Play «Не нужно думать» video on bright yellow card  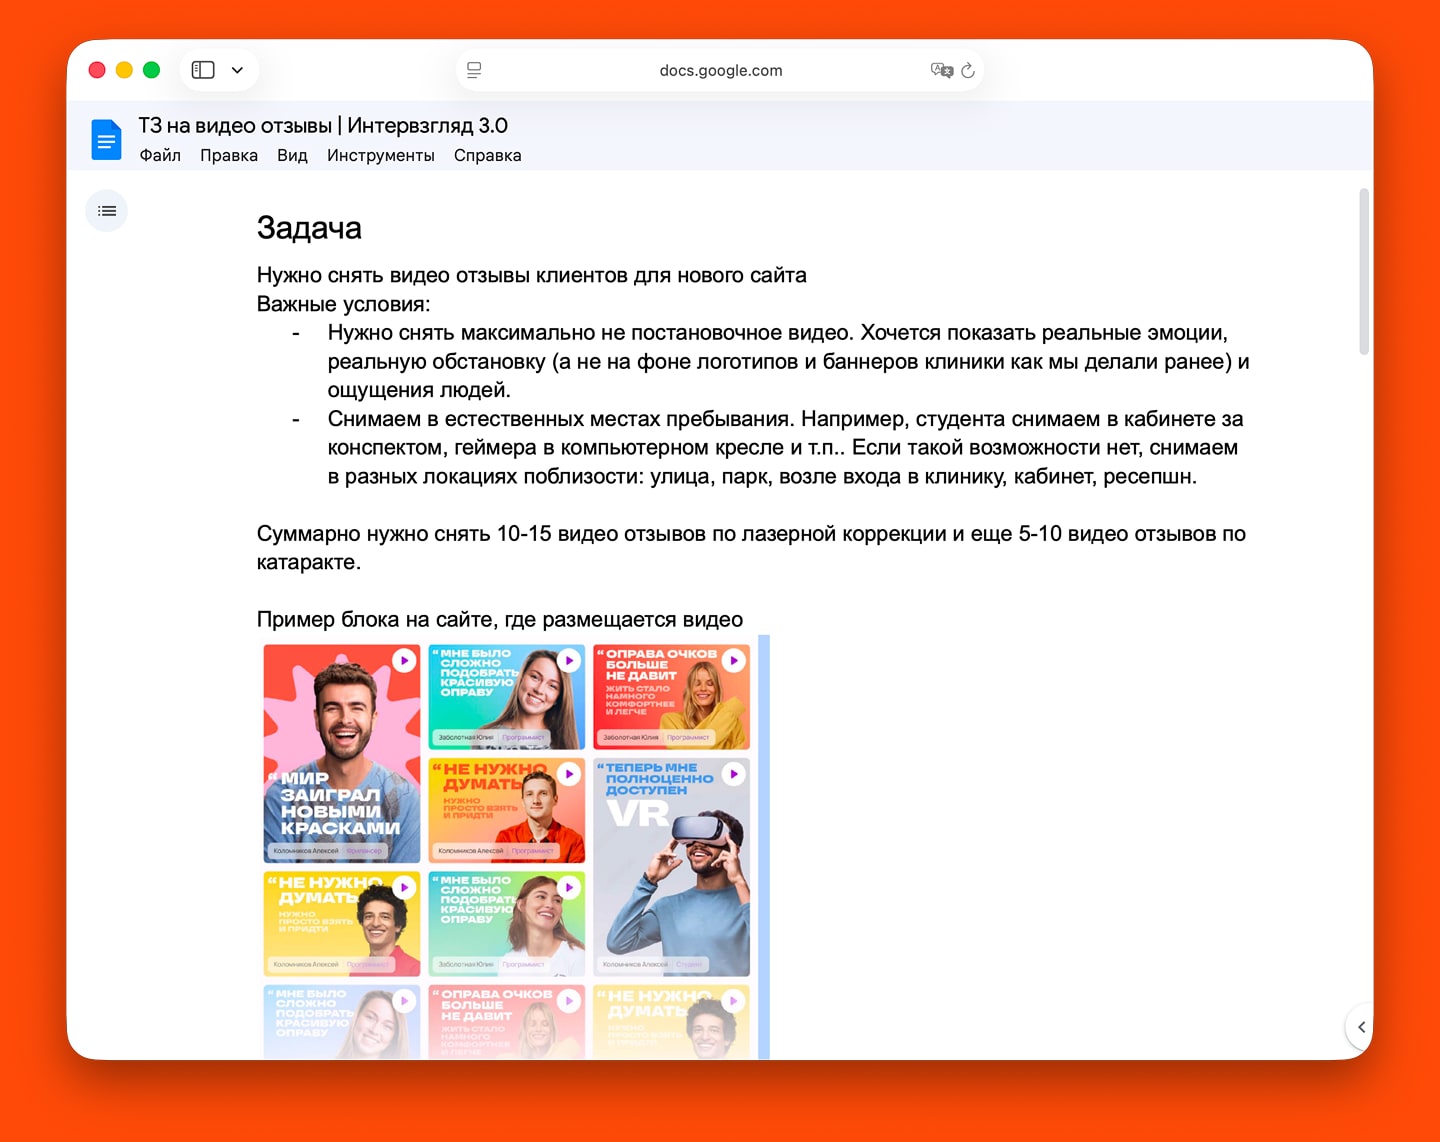click(x=404, y=887)
